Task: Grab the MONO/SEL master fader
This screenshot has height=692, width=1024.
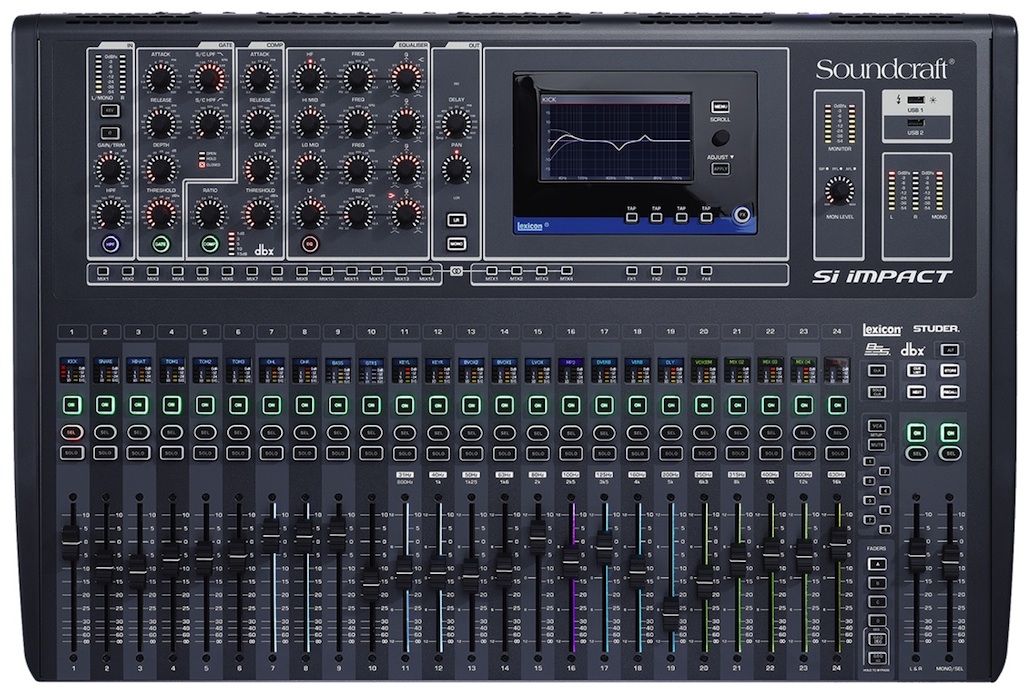Action: click(x=950, y=561)
